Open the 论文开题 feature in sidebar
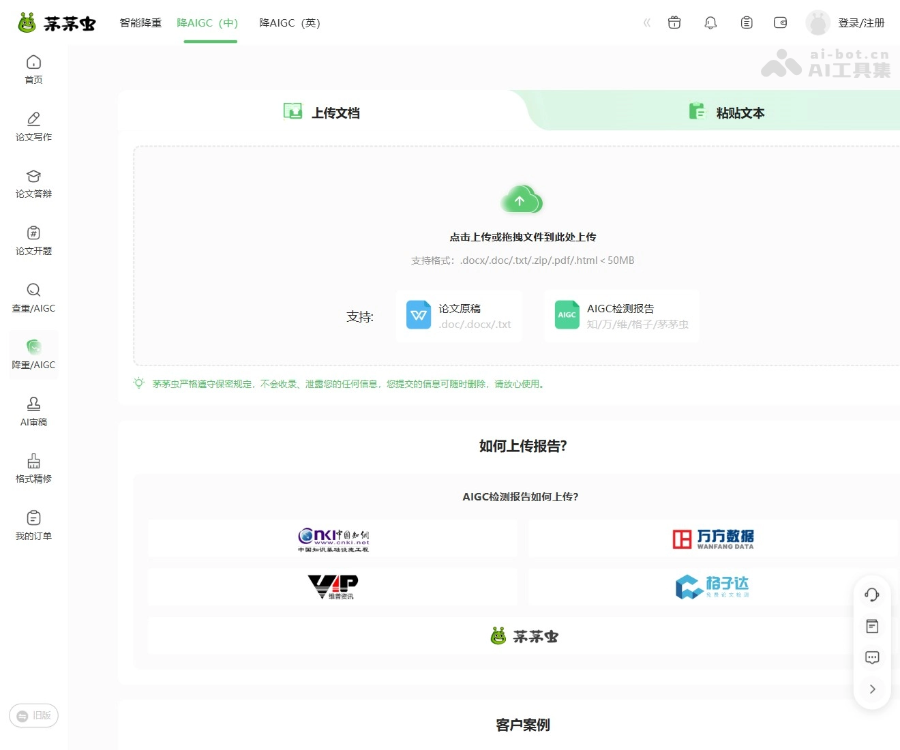 (x=33, y=241)
